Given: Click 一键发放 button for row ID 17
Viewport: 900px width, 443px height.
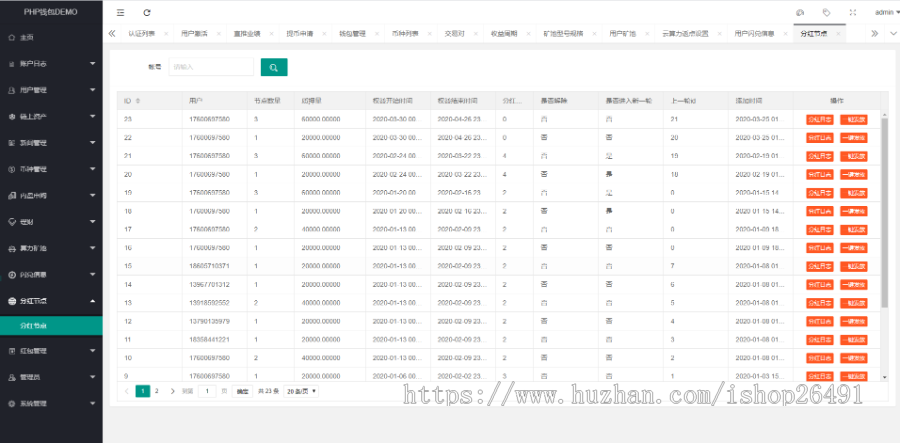Looking at the screenshot, I should click(x=854, y=230).
